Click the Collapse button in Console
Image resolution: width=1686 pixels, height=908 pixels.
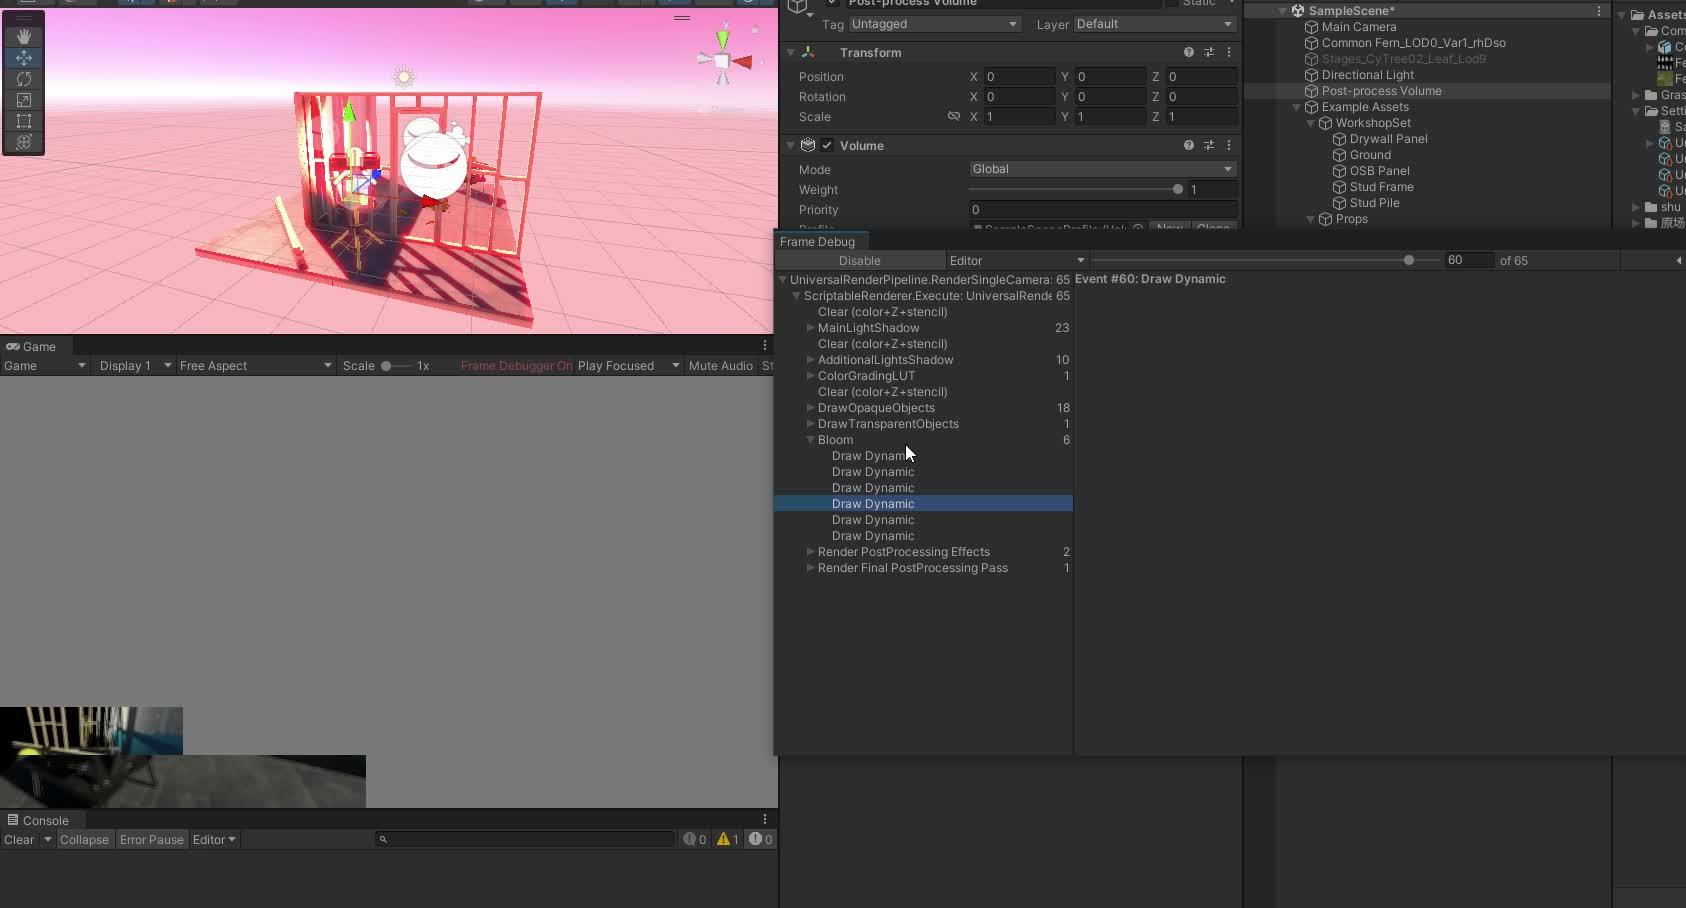(84, 840)
